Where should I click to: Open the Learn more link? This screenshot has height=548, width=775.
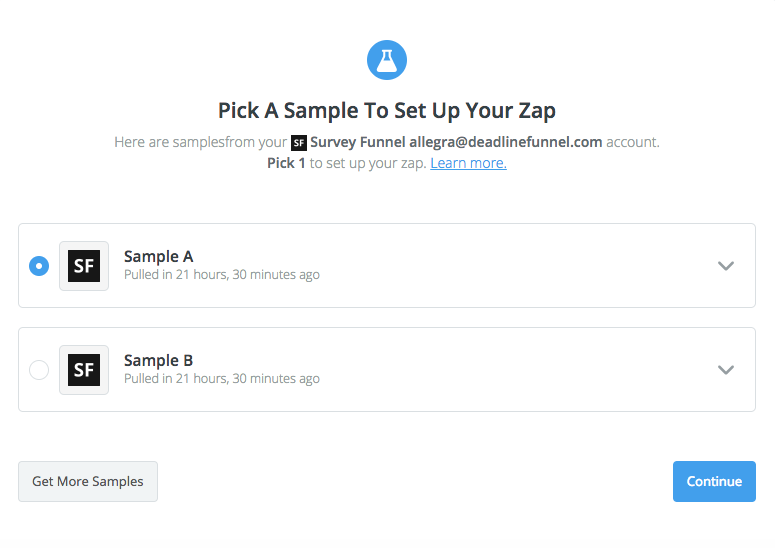468,163
